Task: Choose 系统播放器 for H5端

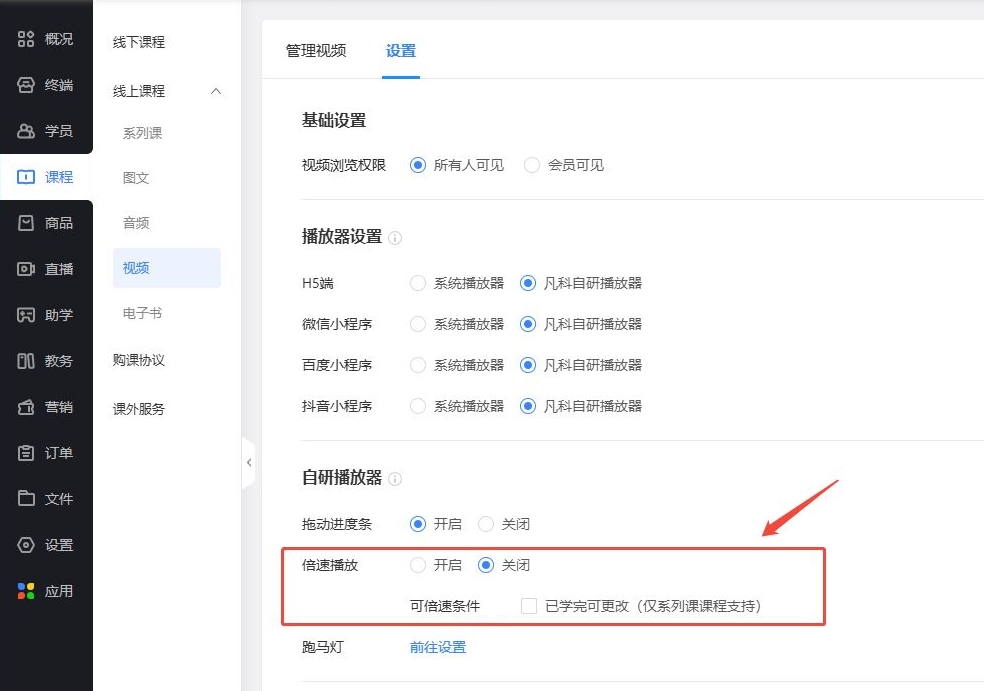Action: coord(418,283)
